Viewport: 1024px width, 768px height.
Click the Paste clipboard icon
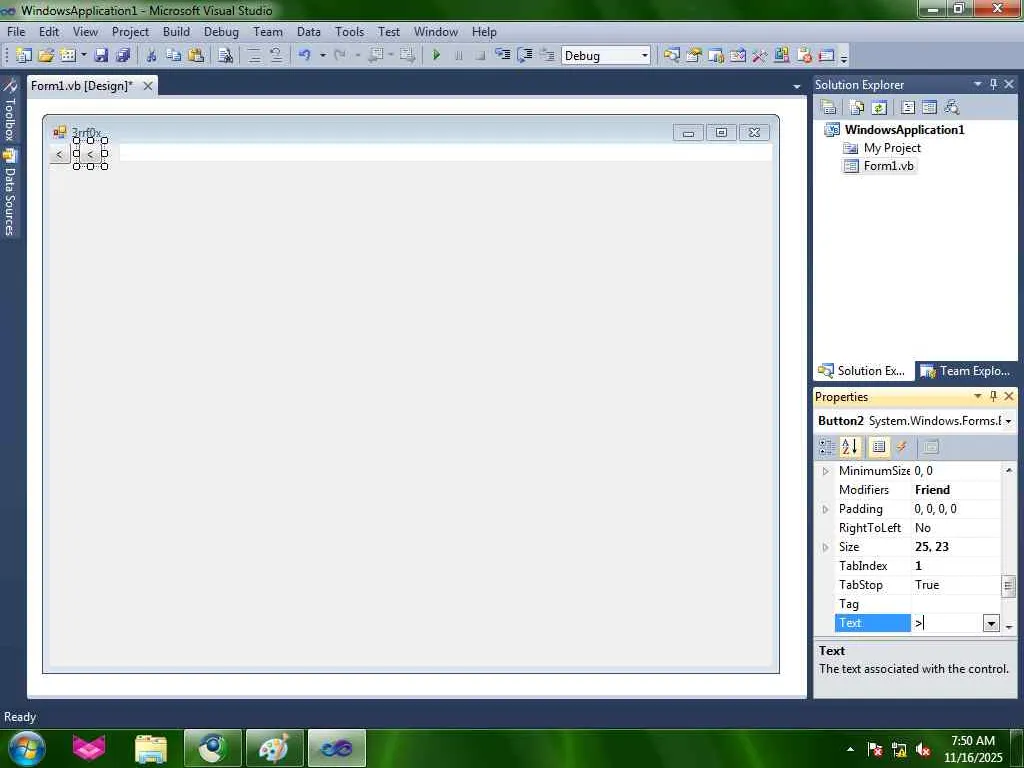195,56
